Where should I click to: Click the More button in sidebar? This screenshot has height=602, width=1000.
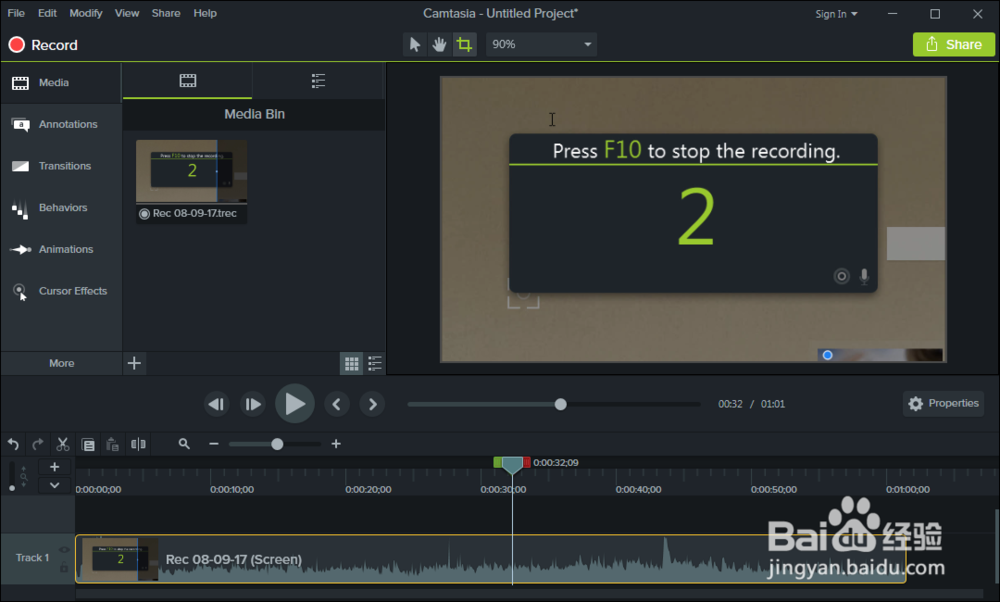(x=61, y=363)
